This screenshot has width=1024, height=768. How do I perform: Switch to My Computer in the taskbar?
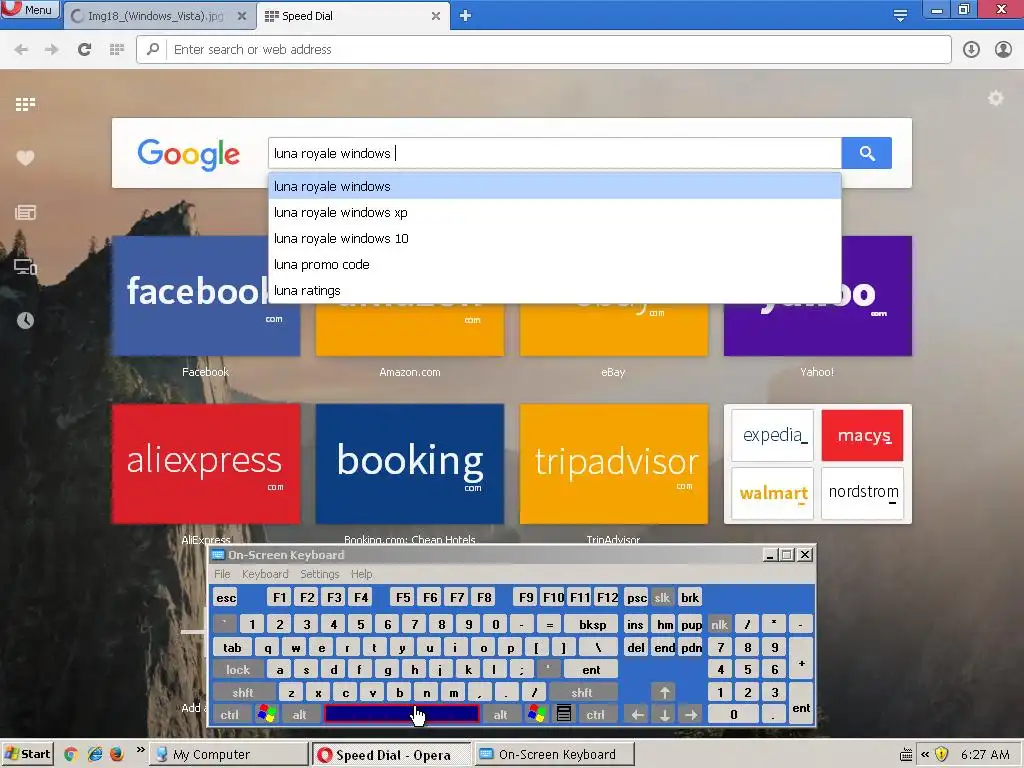click(229, 754)
